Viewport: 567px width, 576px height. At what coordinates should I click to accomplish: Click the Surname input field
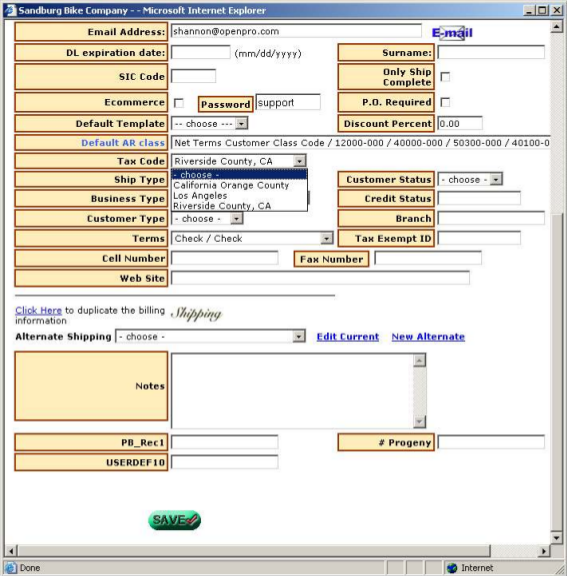pos(491,53)
